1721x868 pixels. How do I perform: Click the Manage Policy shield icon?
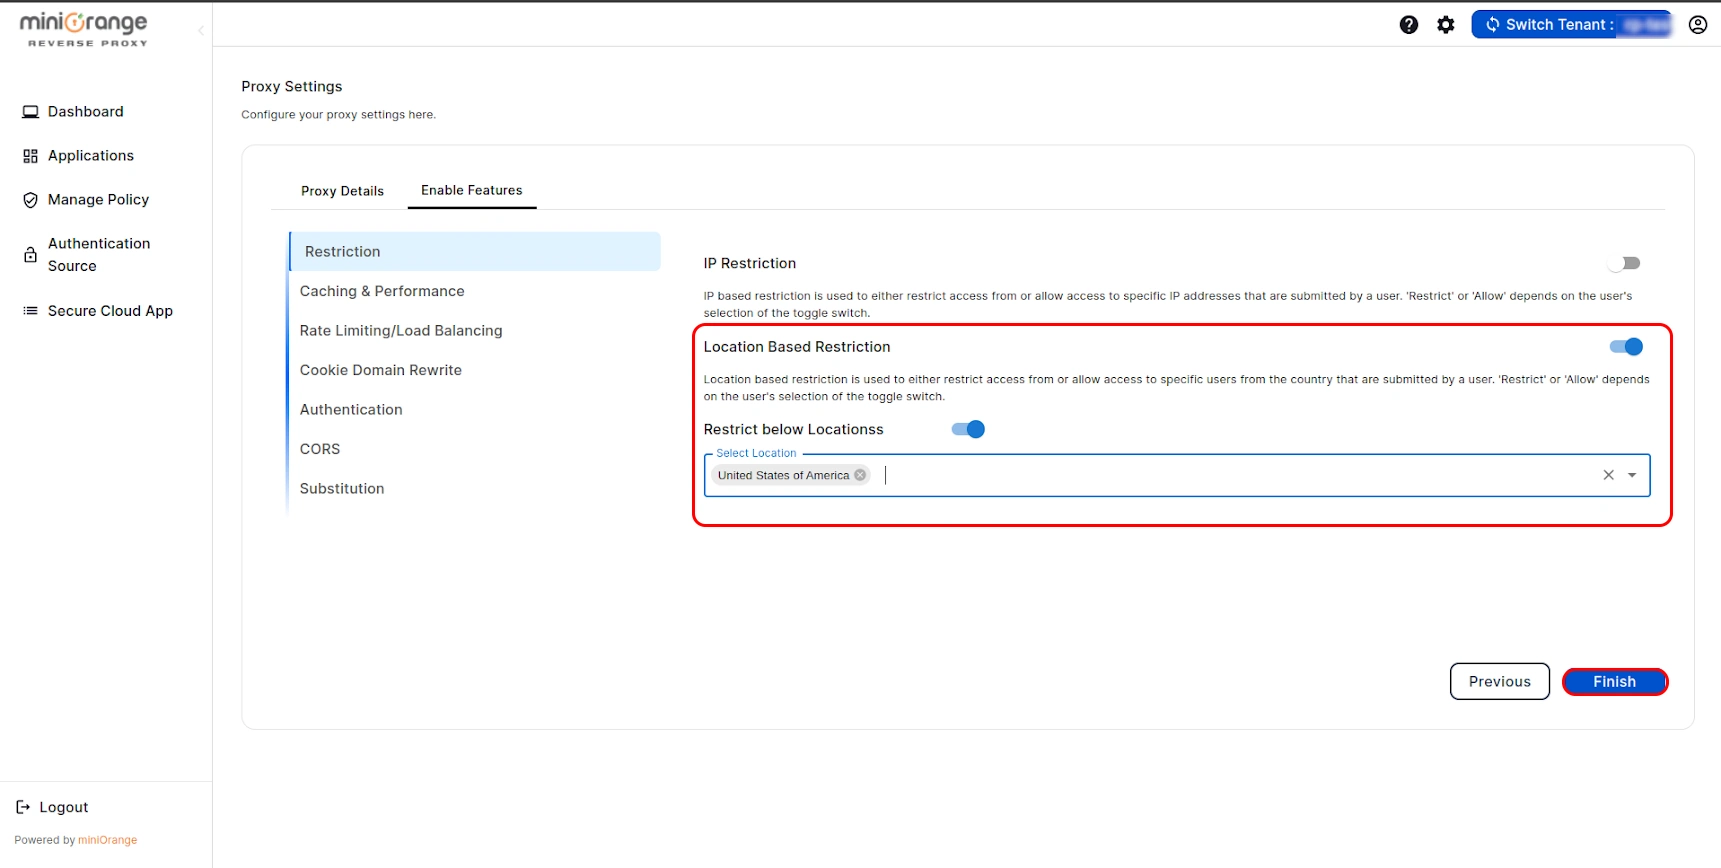(x=31, y=200)
